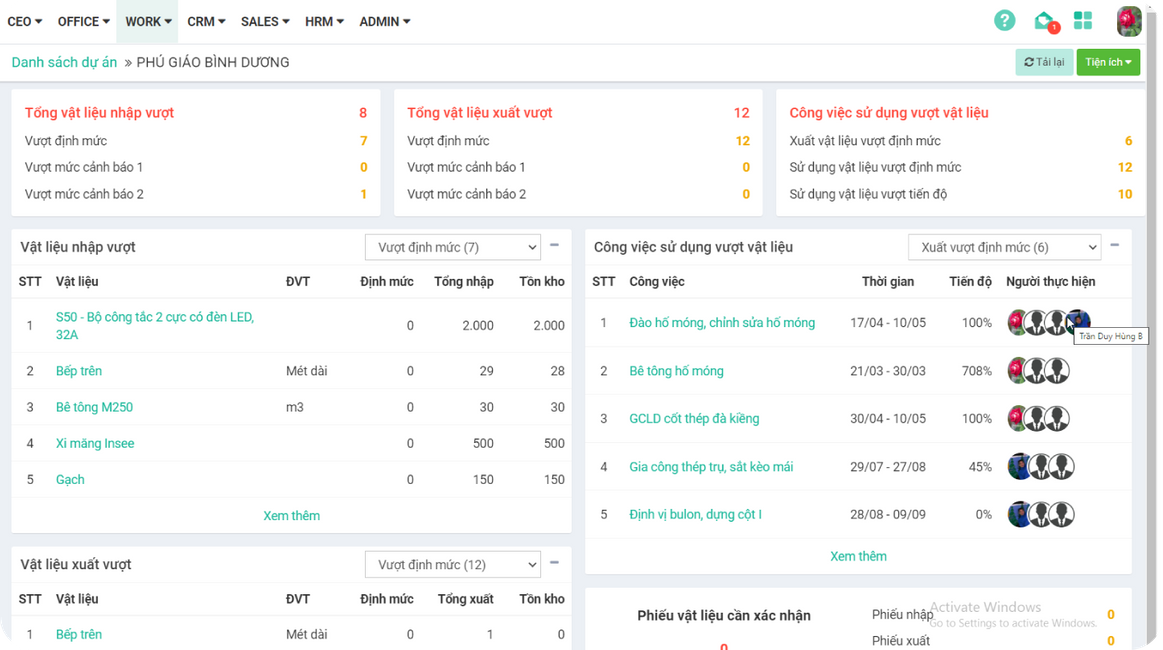Viewport: 1163px width, 650px height.
Task: Open the Vượt định mức (12) dropdown
Action: point(452,565)
